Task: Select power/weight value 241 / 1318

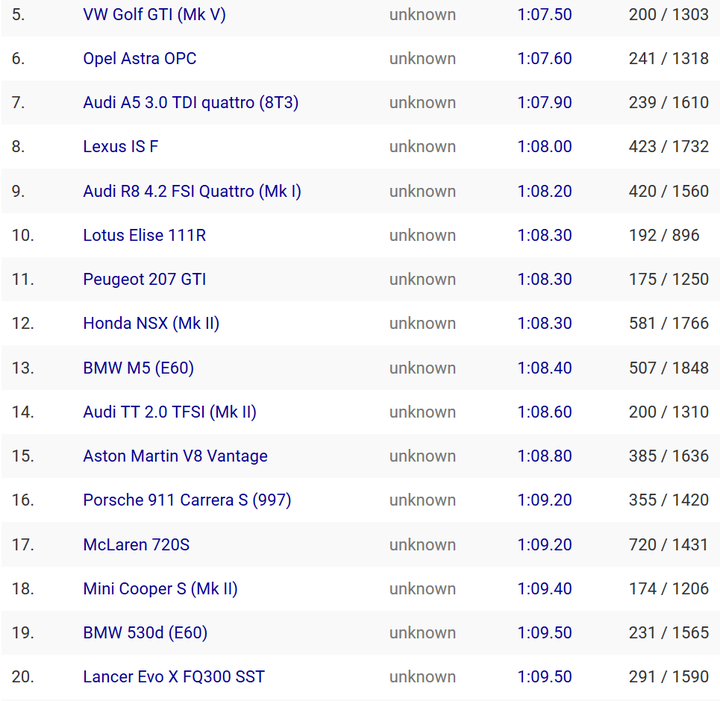Action: [x=669, y=59]
